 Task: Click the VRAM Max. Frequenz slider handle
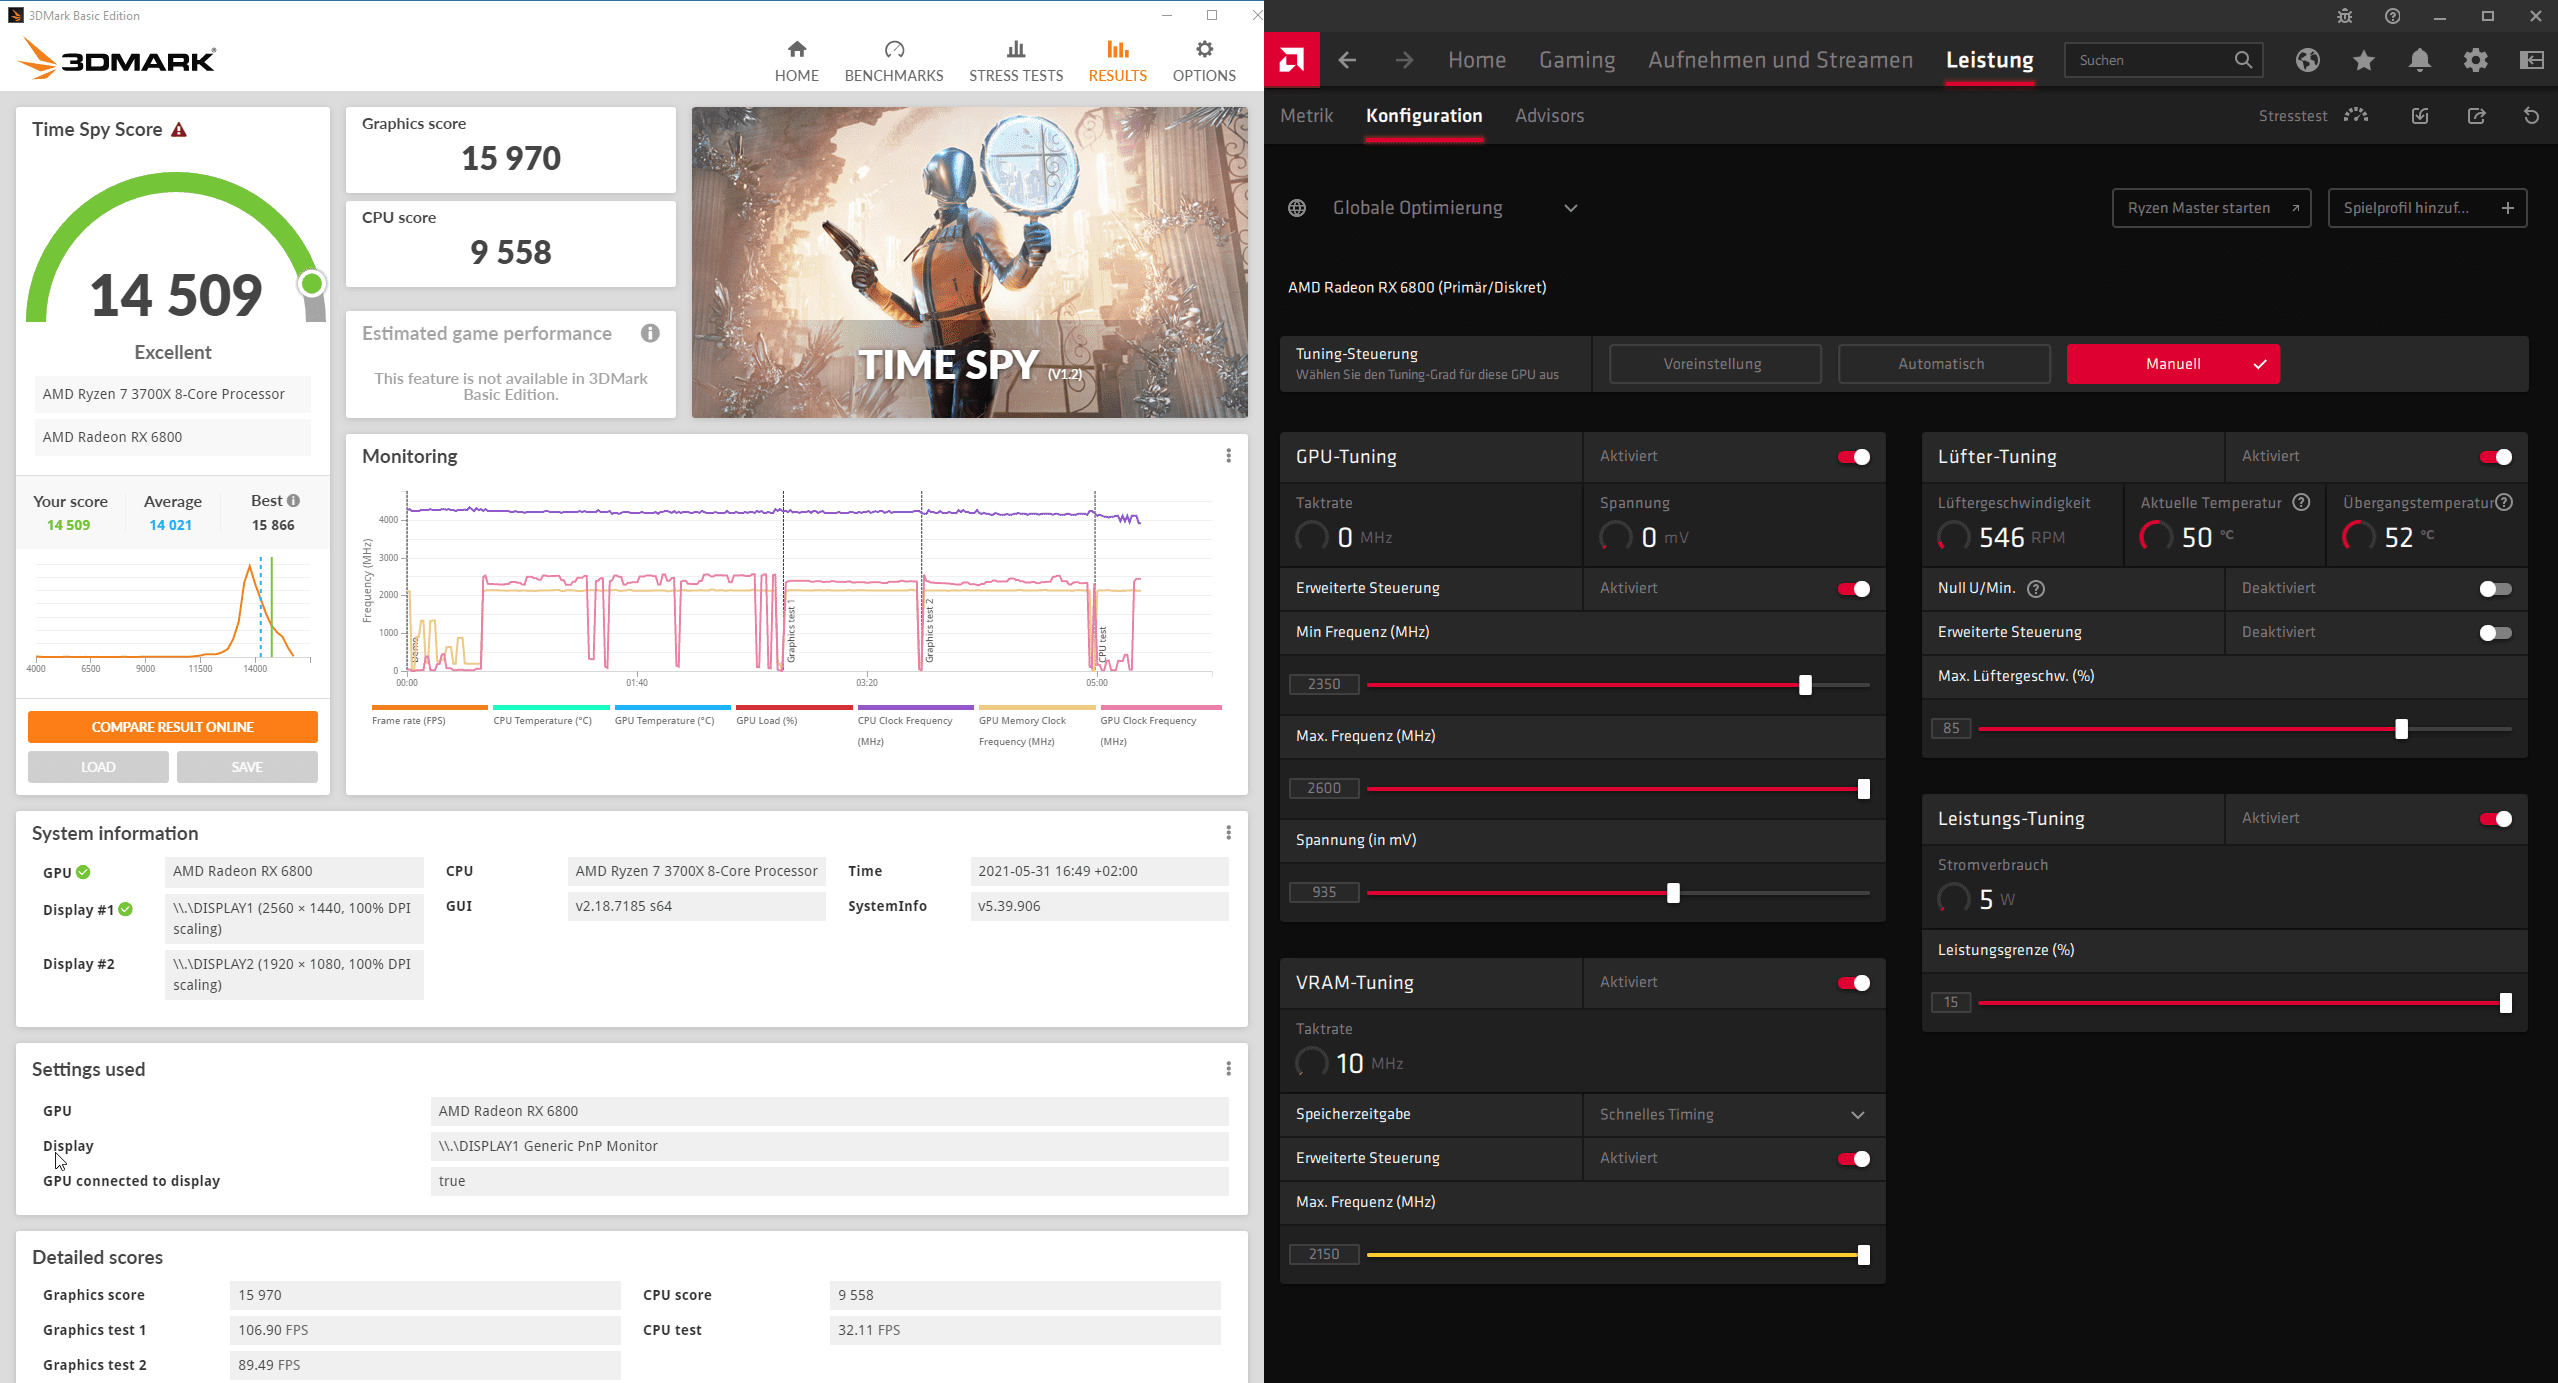click(1863, 1255)
